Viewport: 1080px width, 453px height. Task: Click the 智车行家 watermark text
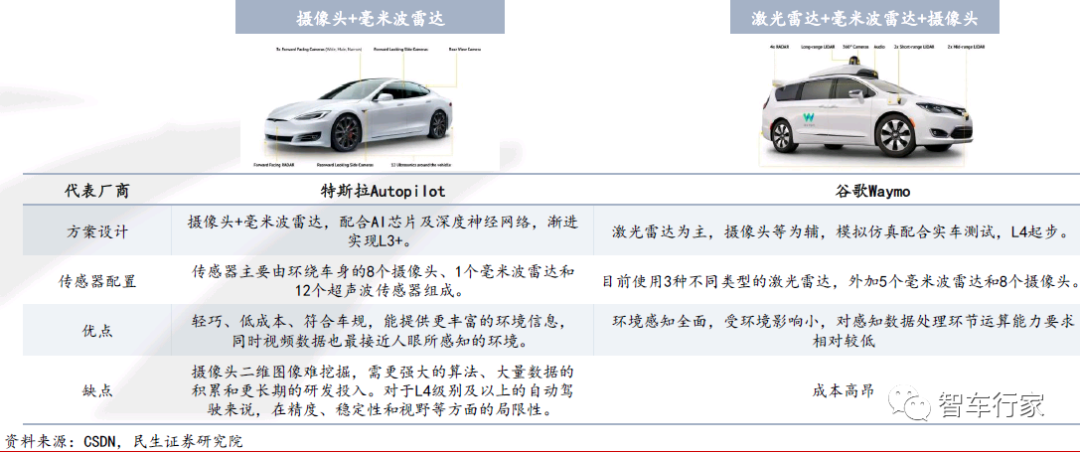tap(990, 405)
